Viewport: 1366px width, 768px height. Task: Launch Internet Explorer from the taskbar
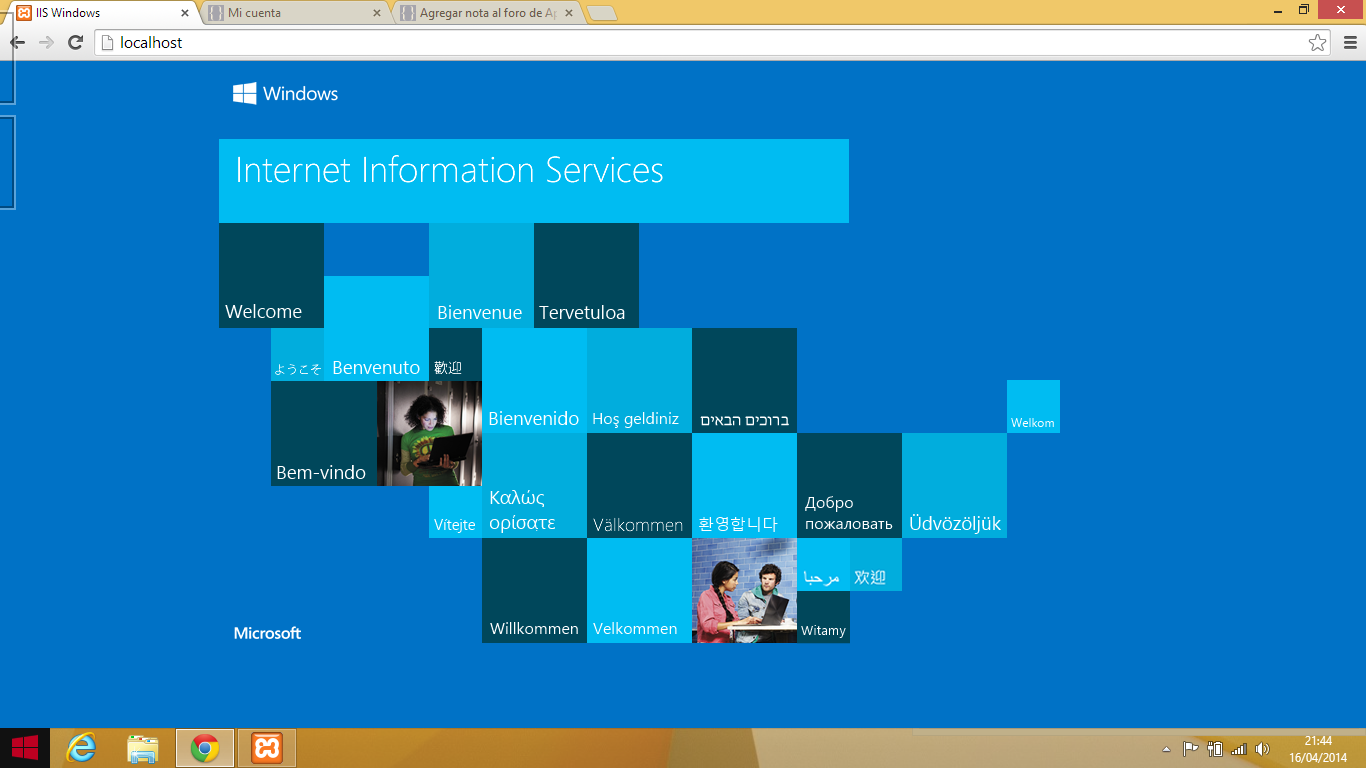coord(81,748)
